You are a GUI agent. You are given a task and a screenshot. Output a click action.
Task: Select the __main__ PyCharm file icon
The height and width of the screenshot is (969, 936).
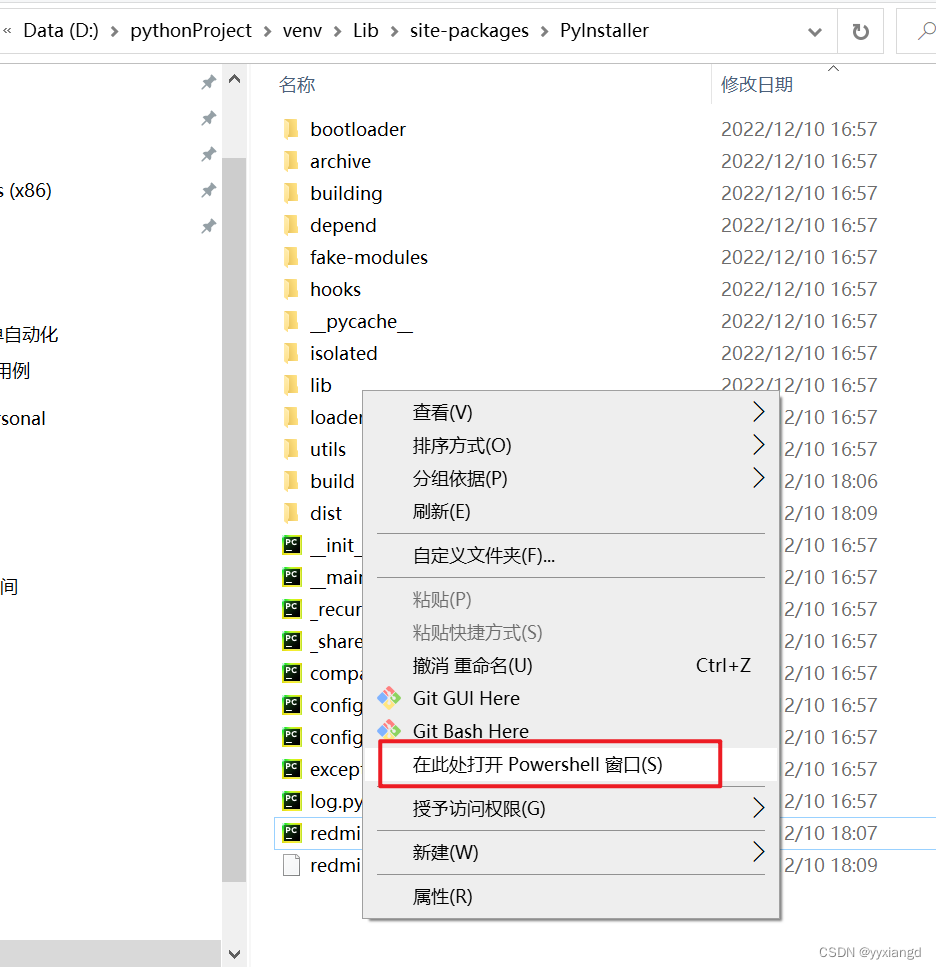point(292,577)
